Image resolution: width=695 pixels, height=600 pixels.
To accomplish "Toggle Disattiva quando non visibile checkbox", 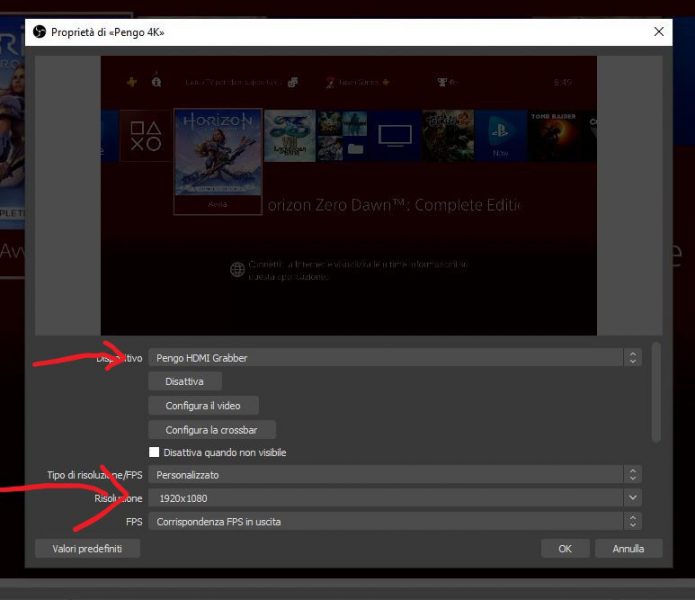I will 154,452.
